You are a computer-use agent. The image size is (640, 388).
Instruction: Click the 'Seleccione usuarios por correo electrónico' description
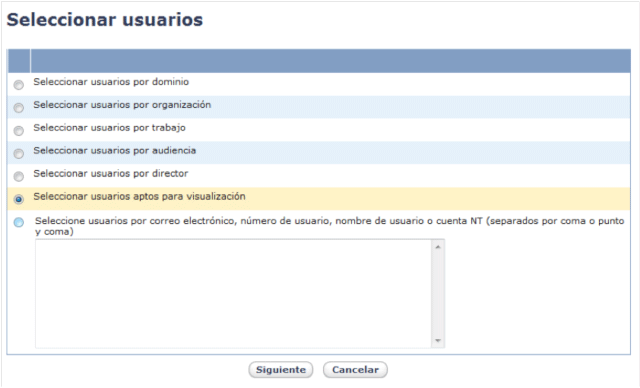(329, 226)
